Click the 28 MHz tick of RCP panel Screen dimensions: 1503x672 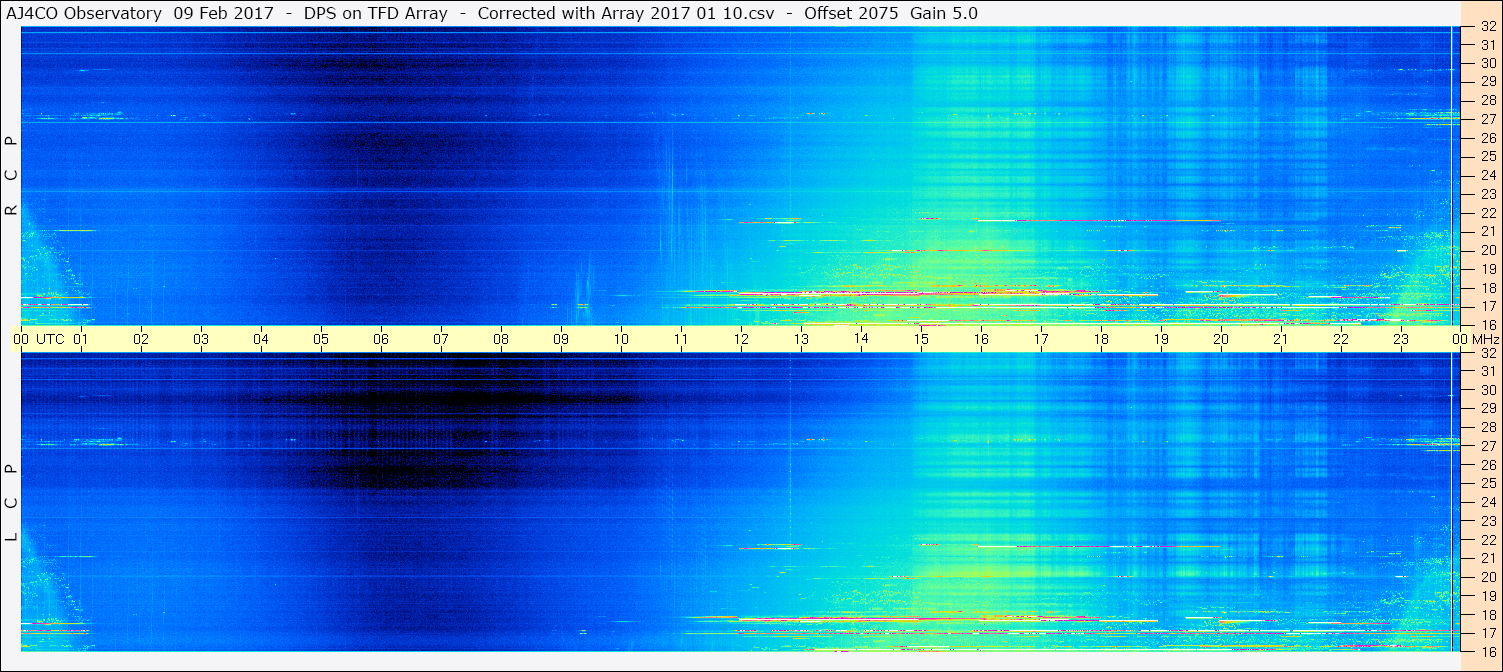coord(1487,100)
